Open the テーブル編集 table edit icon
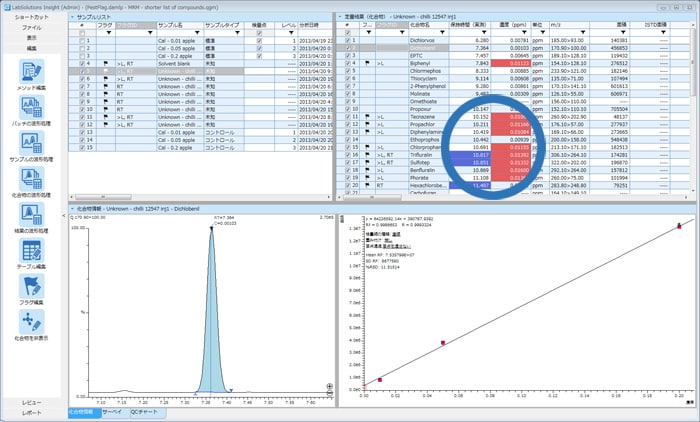The image size is (700, 422). click(31, 250)
